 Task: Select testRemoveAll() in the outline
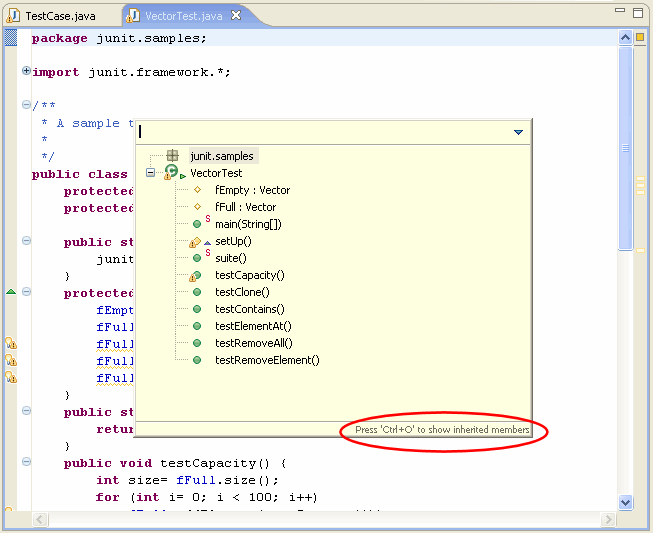pos(254,344)
